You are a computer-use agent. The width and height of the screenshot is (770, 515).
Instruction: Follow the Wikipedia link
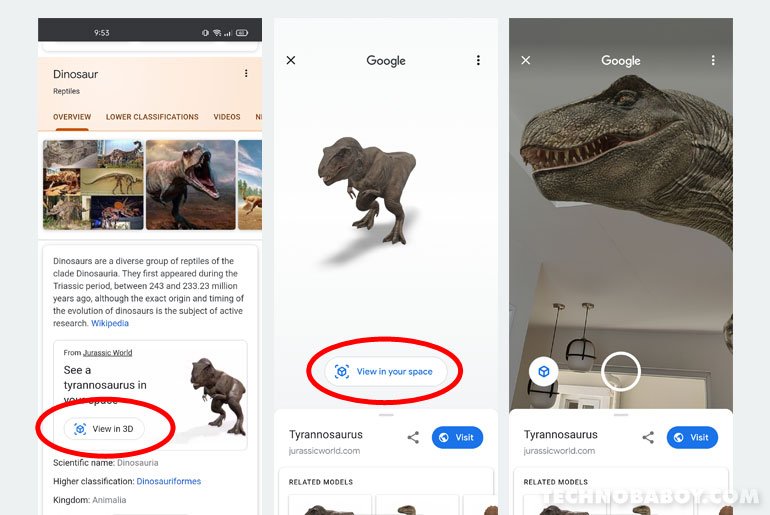[110, 323]
